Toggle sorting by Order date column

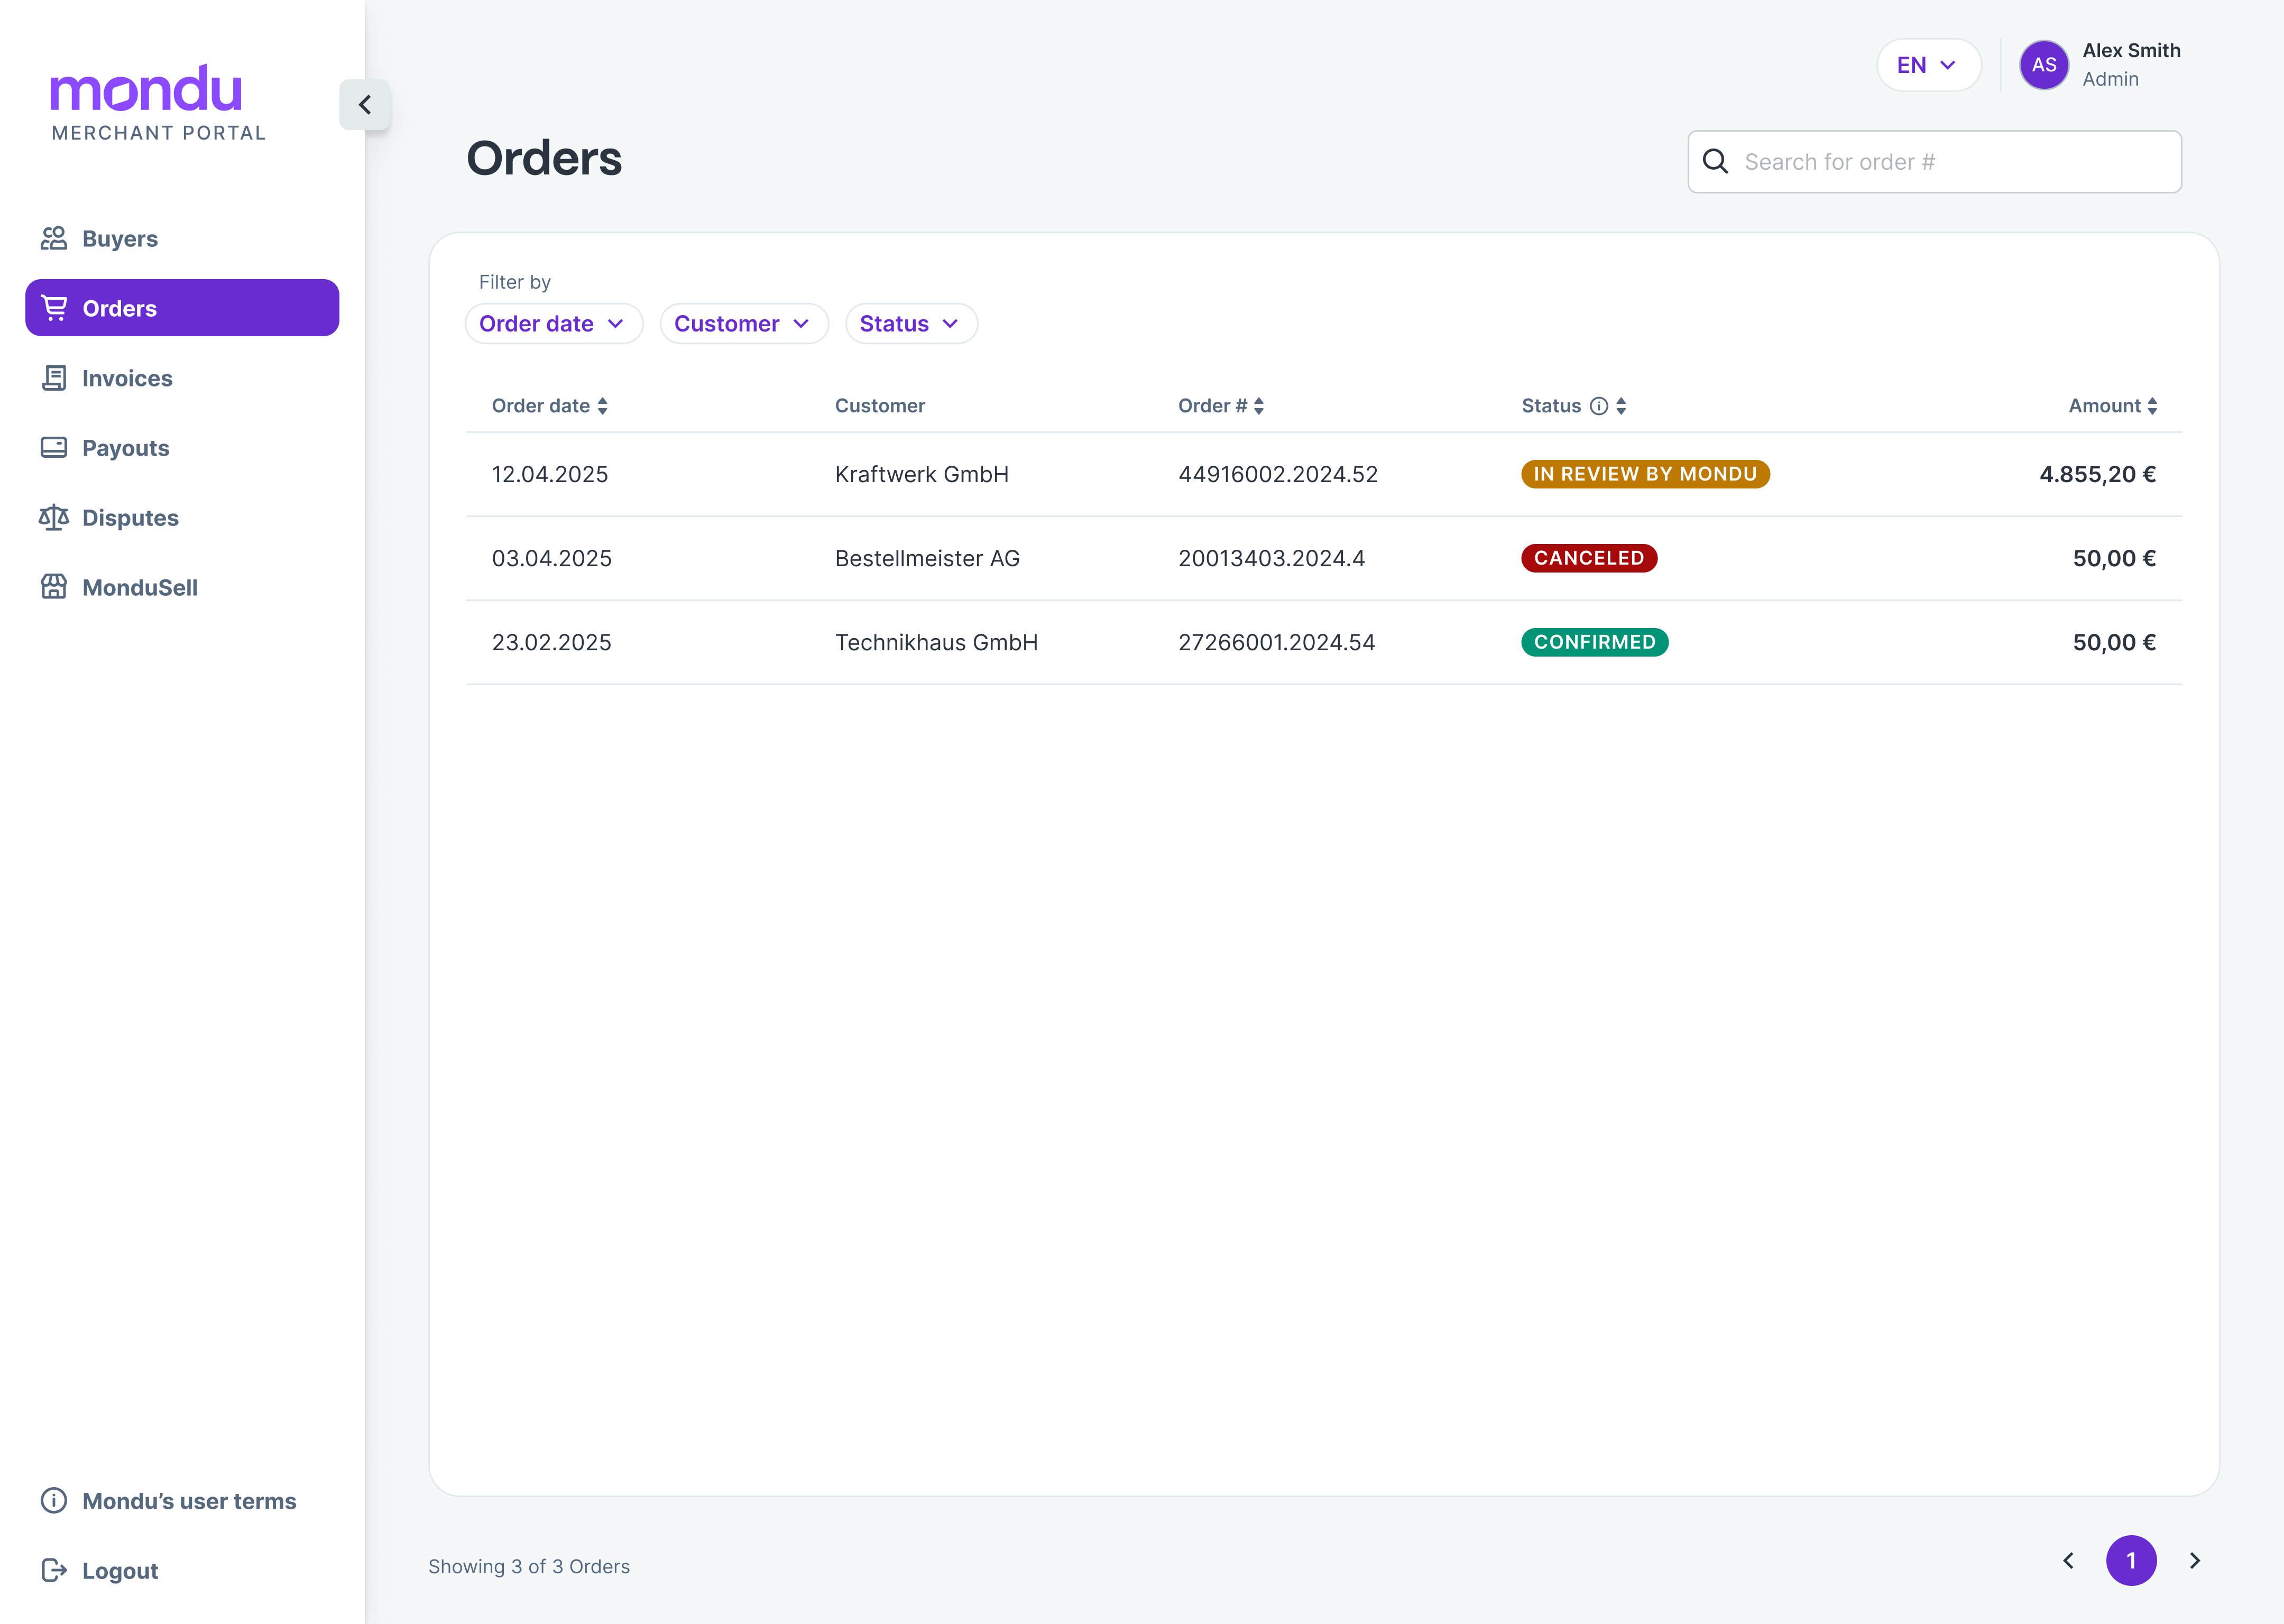(602, 406)
